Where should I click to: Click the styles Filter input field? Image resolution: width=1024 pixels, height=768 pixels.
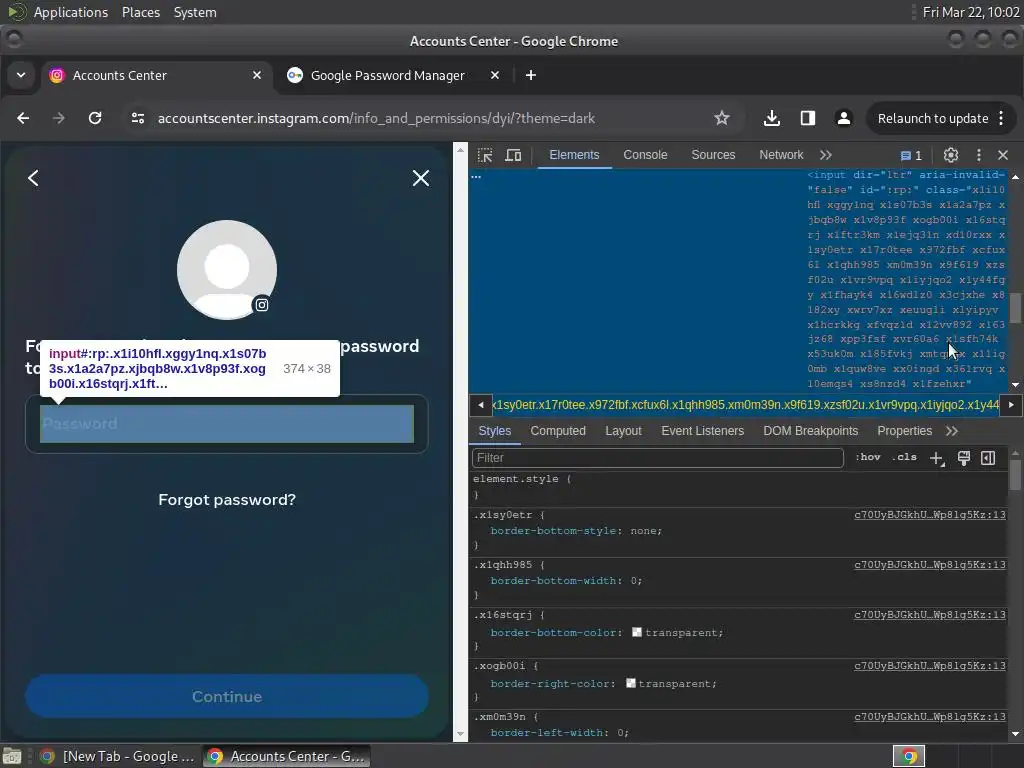pos(658,458)
